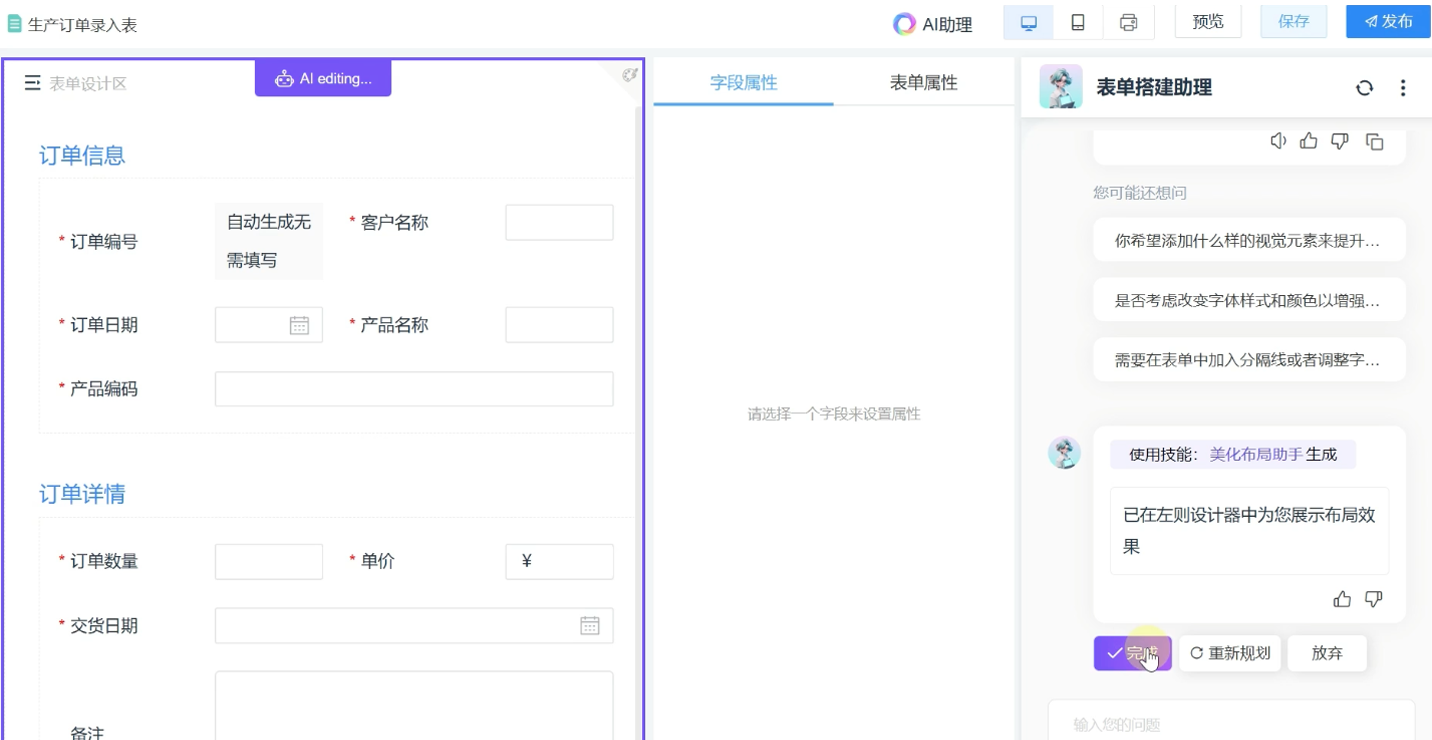Copy the assistant's reply with the copy icon
Screen dimensions: 1432x740
pos(1374,141)
